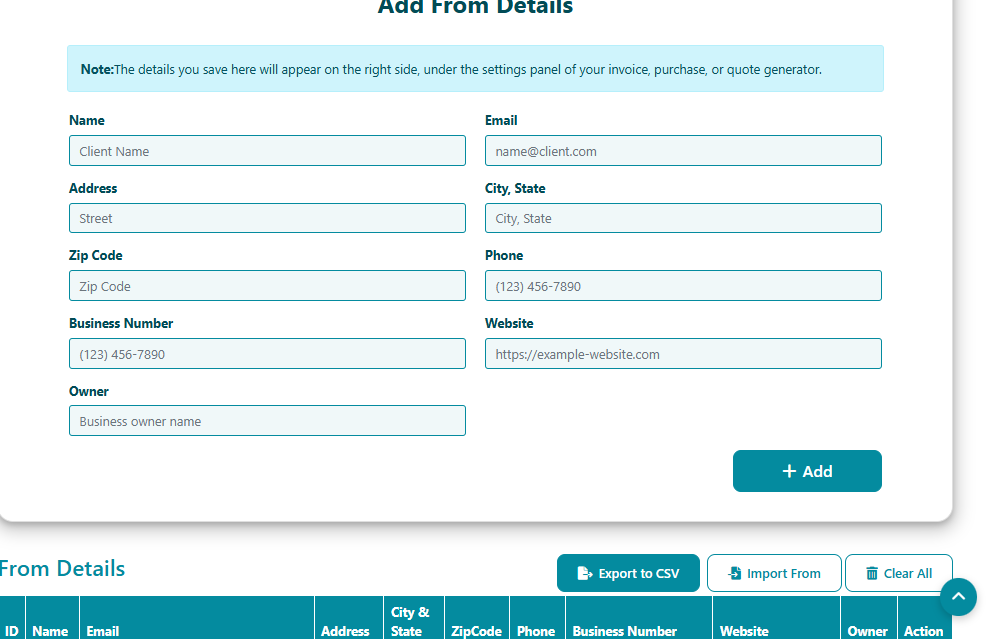Click the Export to CSV button

628,573
